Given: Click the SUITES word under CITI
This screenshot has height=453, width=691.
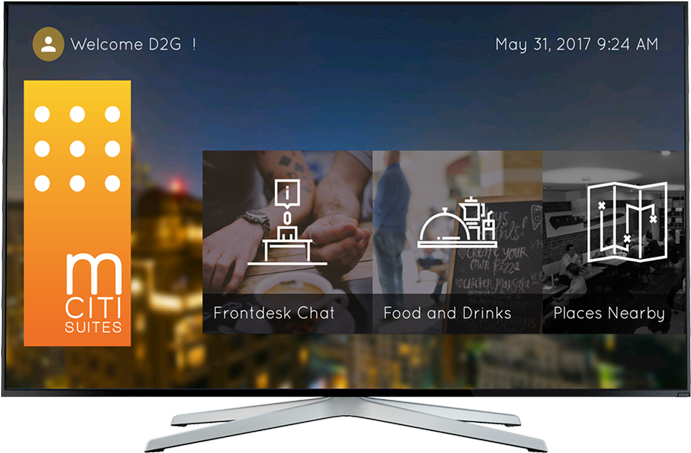Looking at the screenshot, I should point(93,327).
